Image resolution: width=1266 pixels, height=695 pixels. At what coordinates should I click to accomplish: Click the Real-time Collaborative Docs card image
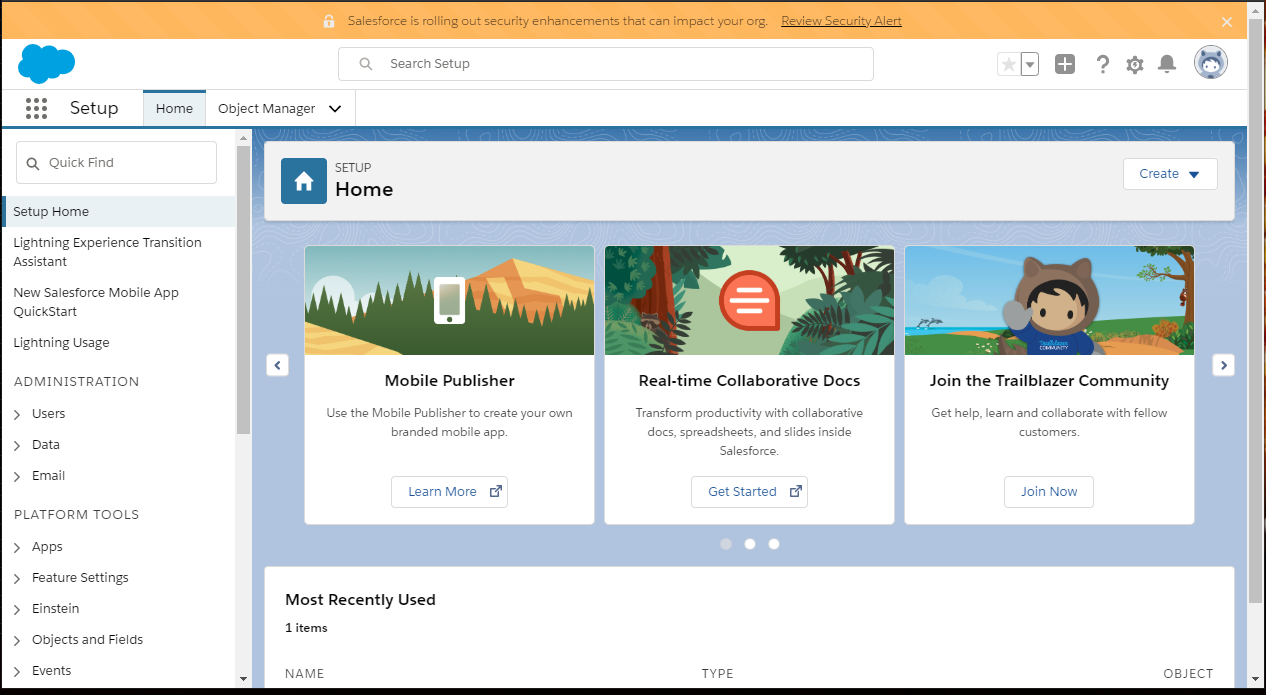(749, 300)
